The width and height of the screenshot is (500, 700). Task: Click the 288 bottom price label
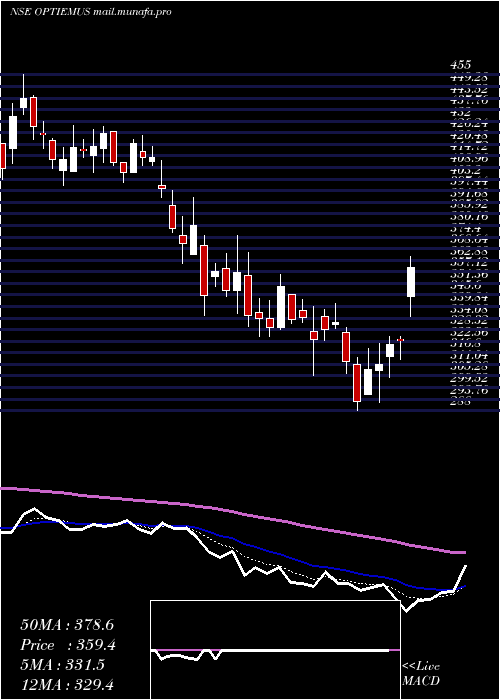[460, 401]
